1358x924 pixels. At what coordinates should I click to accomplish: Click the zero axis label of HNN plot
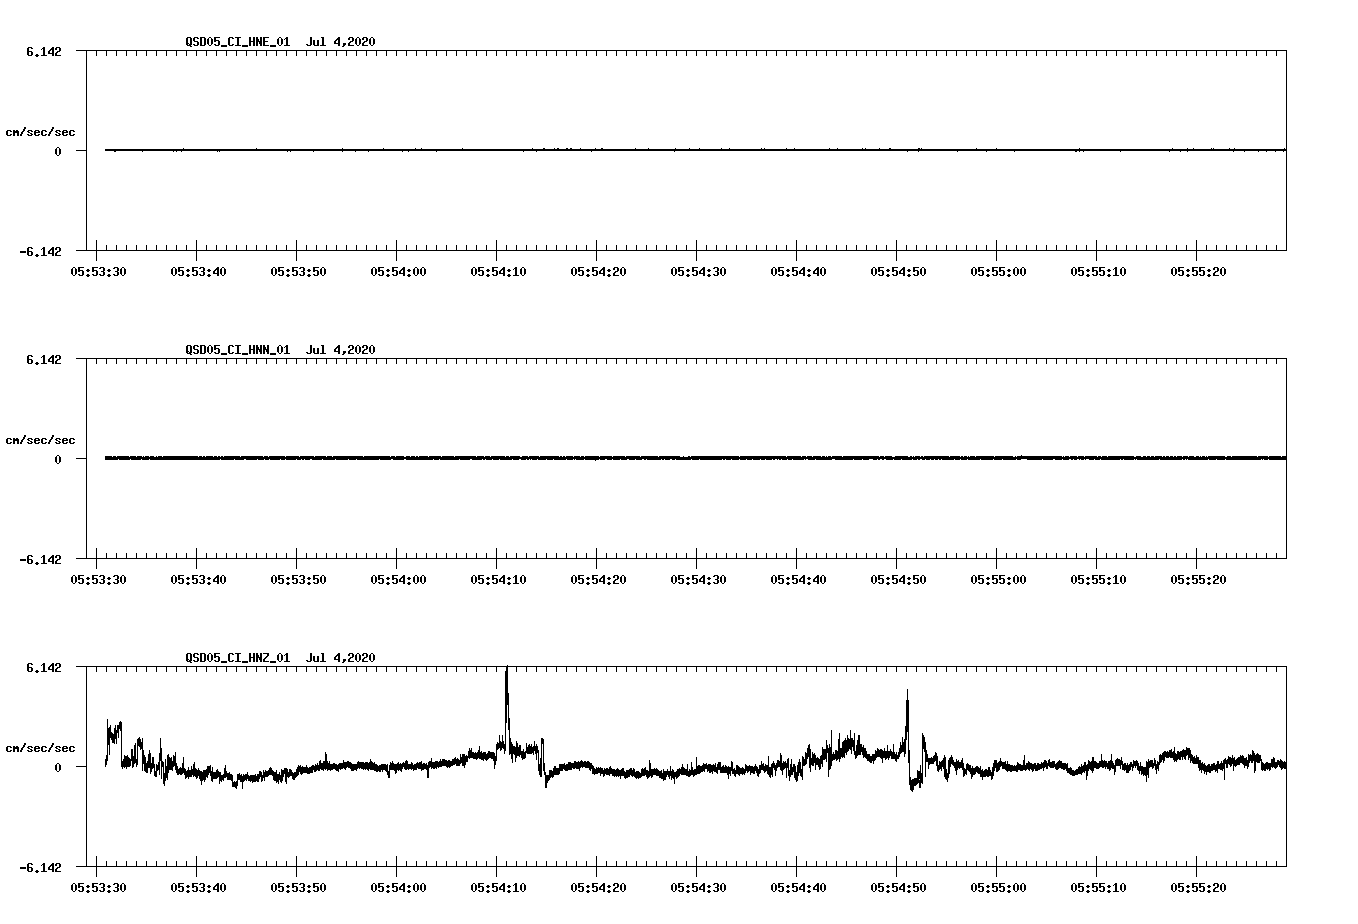tap(58, 459)
